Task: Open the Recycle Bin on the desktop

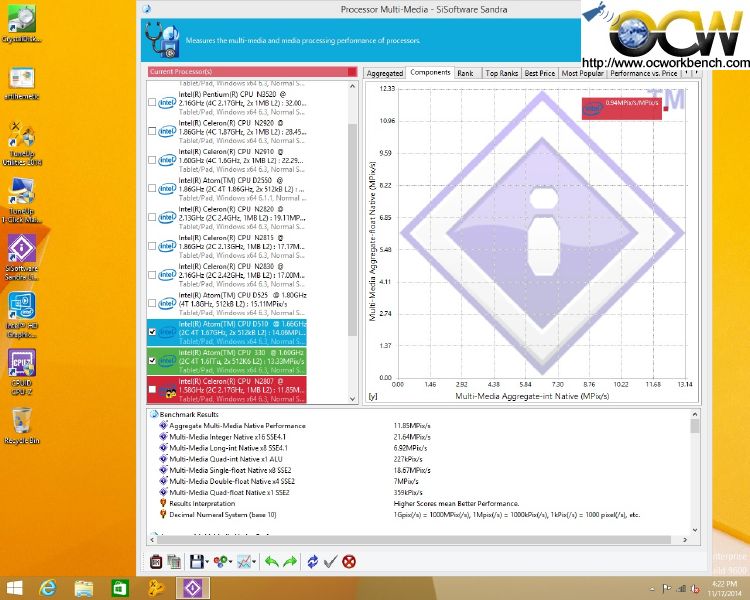Action: [22, 426]
